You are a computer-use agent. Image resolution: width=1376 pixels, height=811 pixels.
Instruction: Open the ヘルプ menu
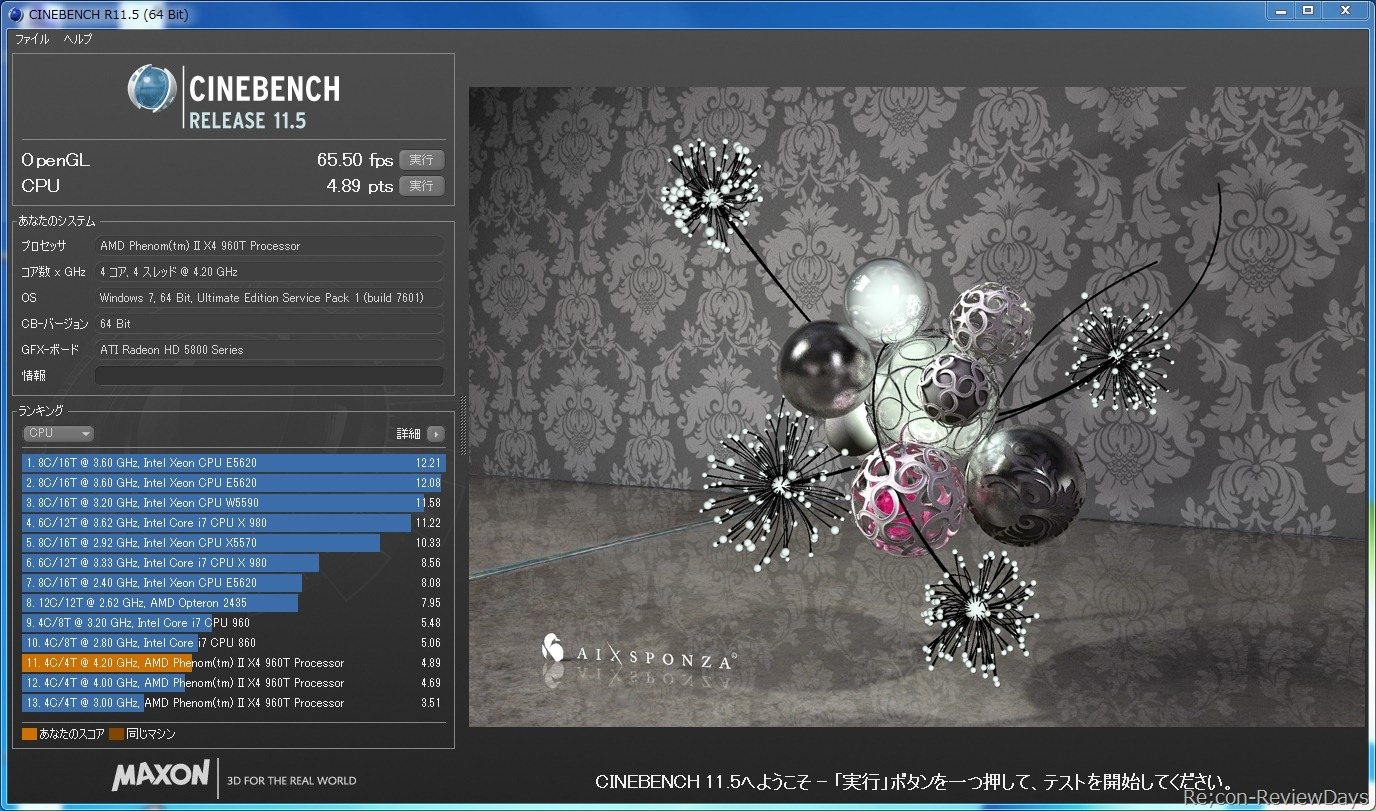(x=78, y=39)
